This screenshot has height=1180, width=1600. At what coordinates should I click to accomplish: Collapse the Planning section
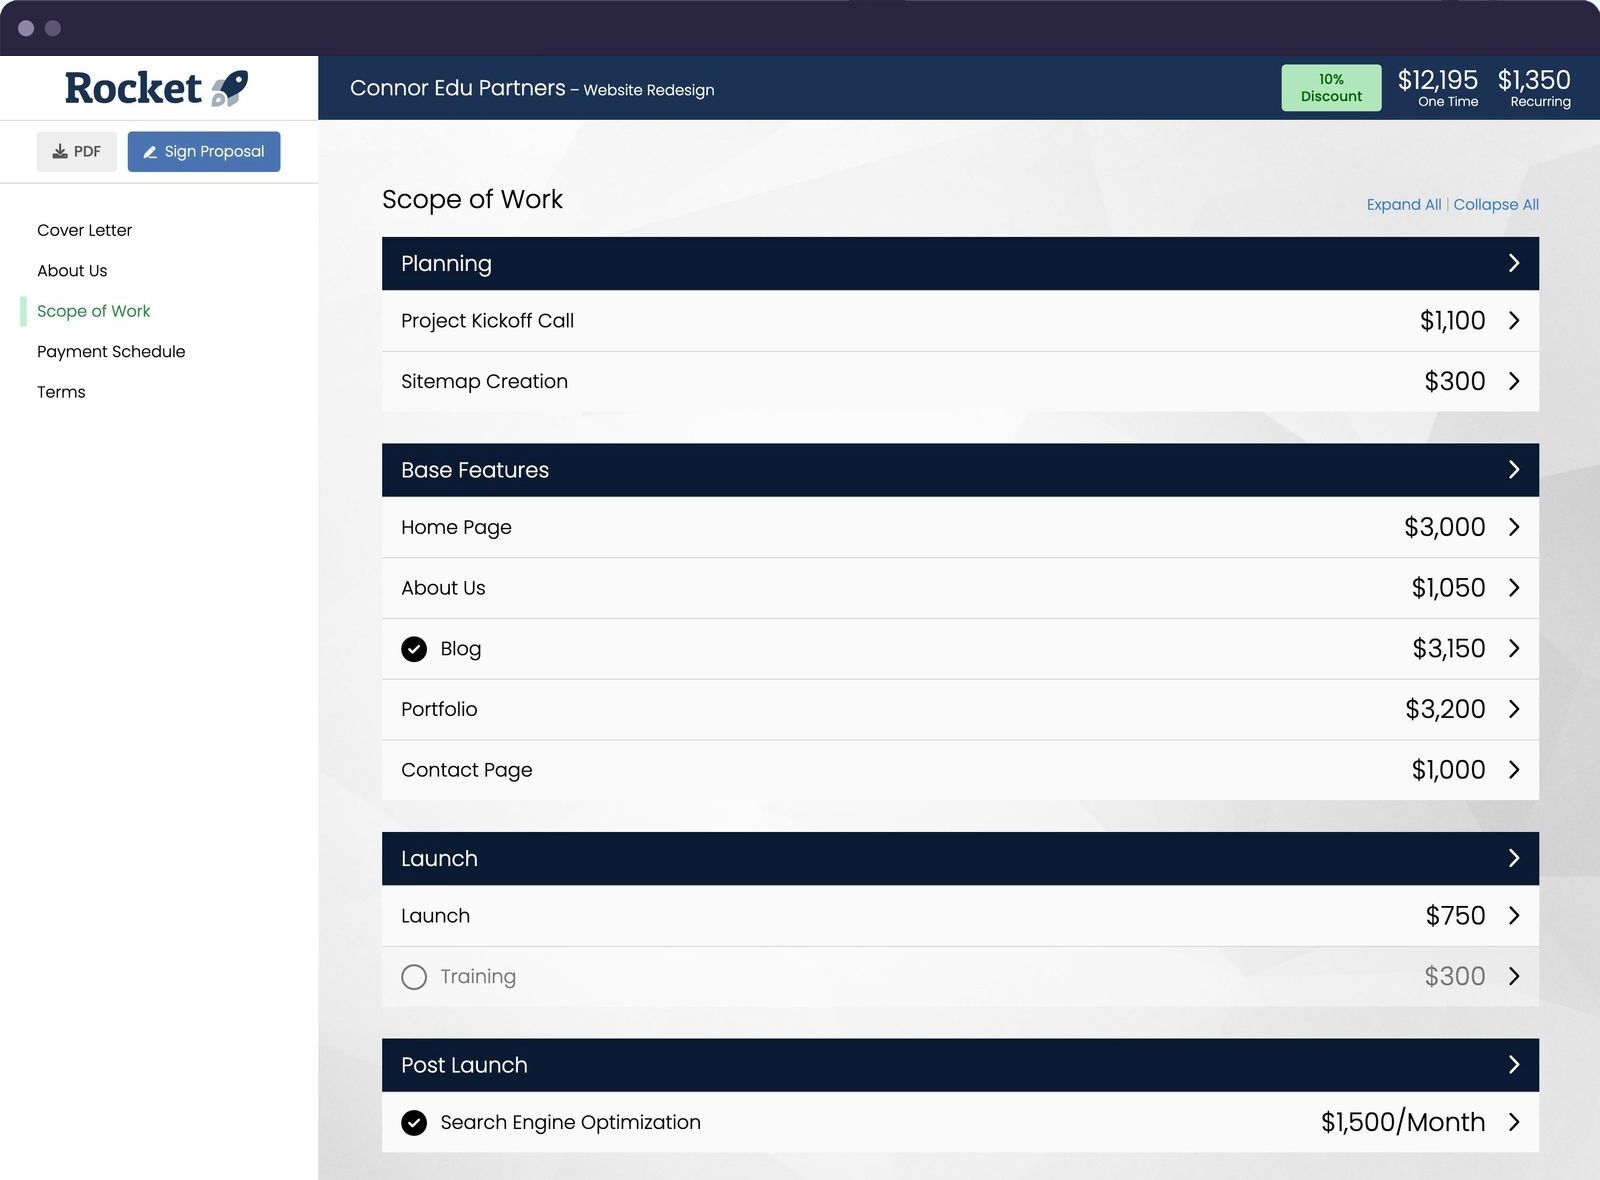point(1513,263)
